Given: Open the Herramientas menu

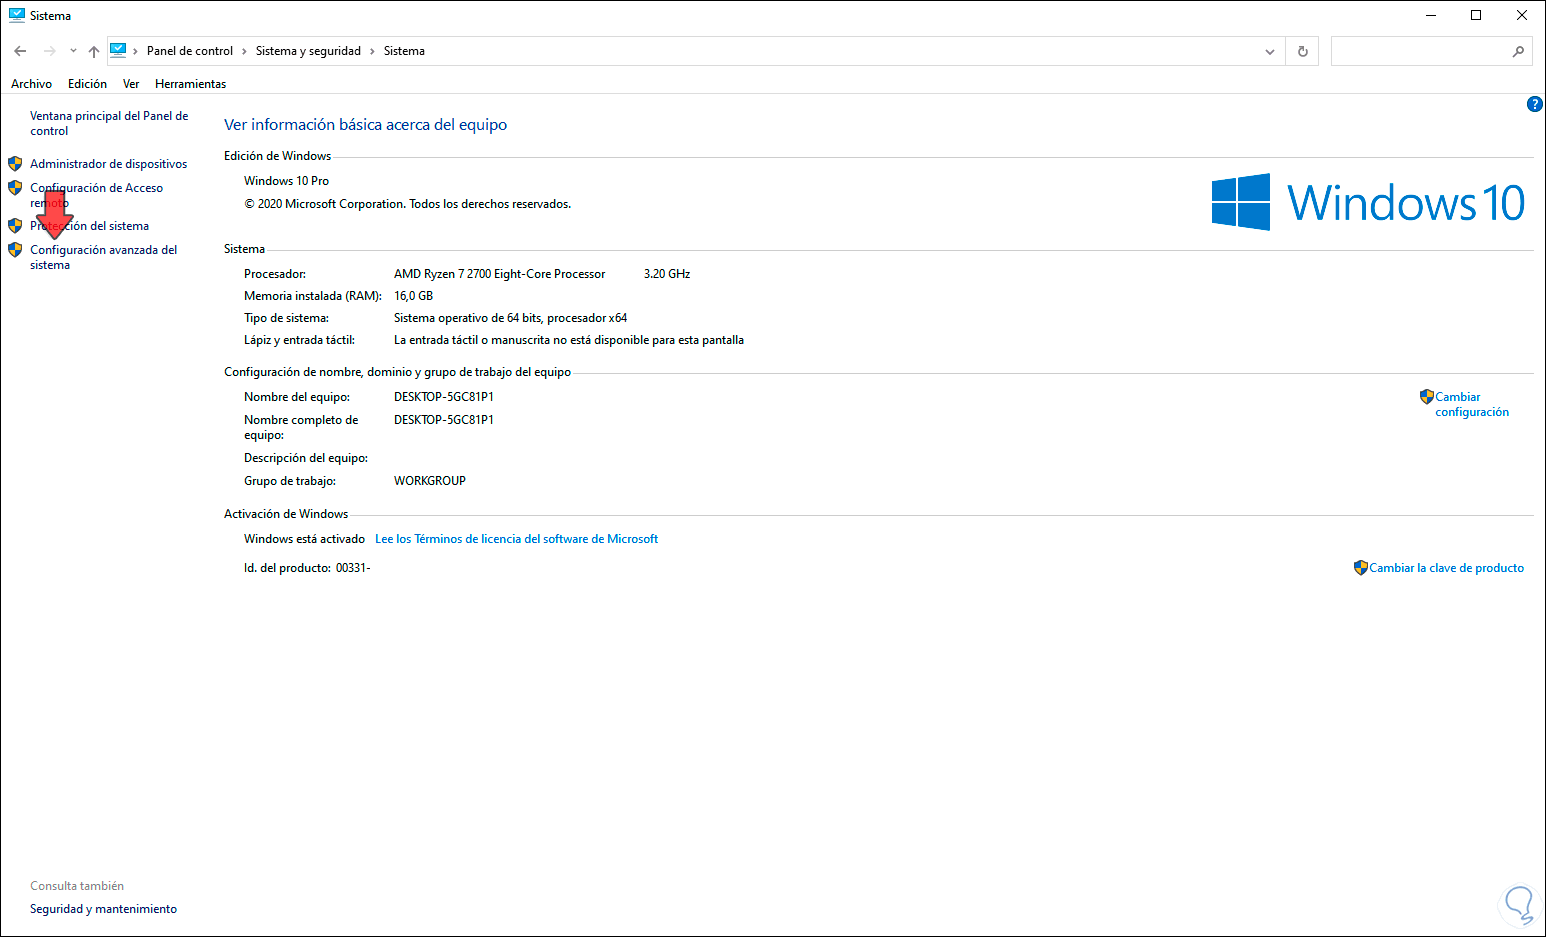Looking at the screenshot, I should [191, 84].
